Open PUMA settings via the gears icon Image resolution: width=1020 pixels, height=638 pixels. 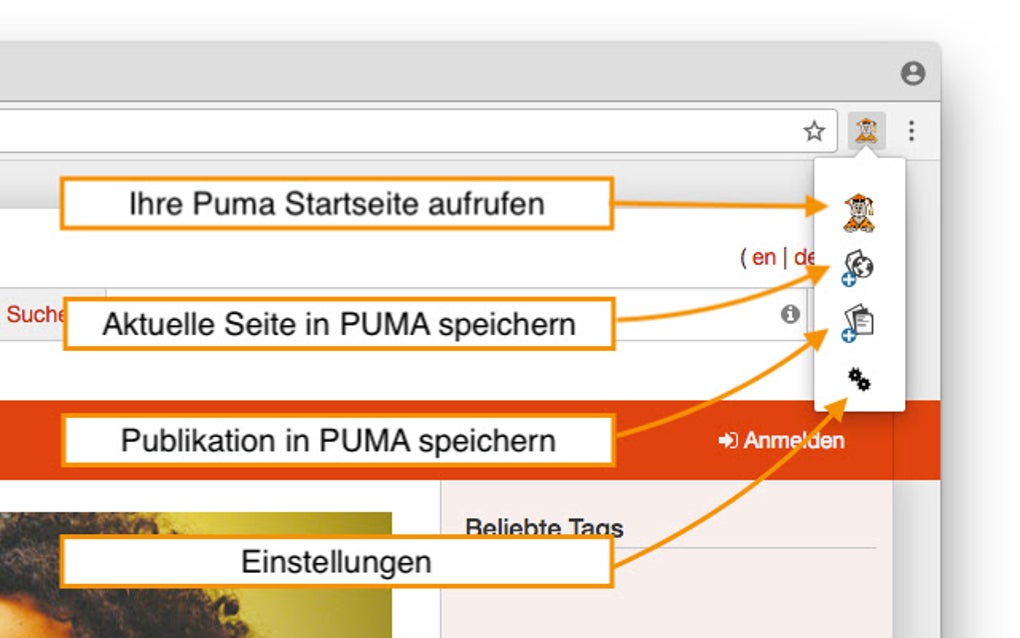point(859,379)
